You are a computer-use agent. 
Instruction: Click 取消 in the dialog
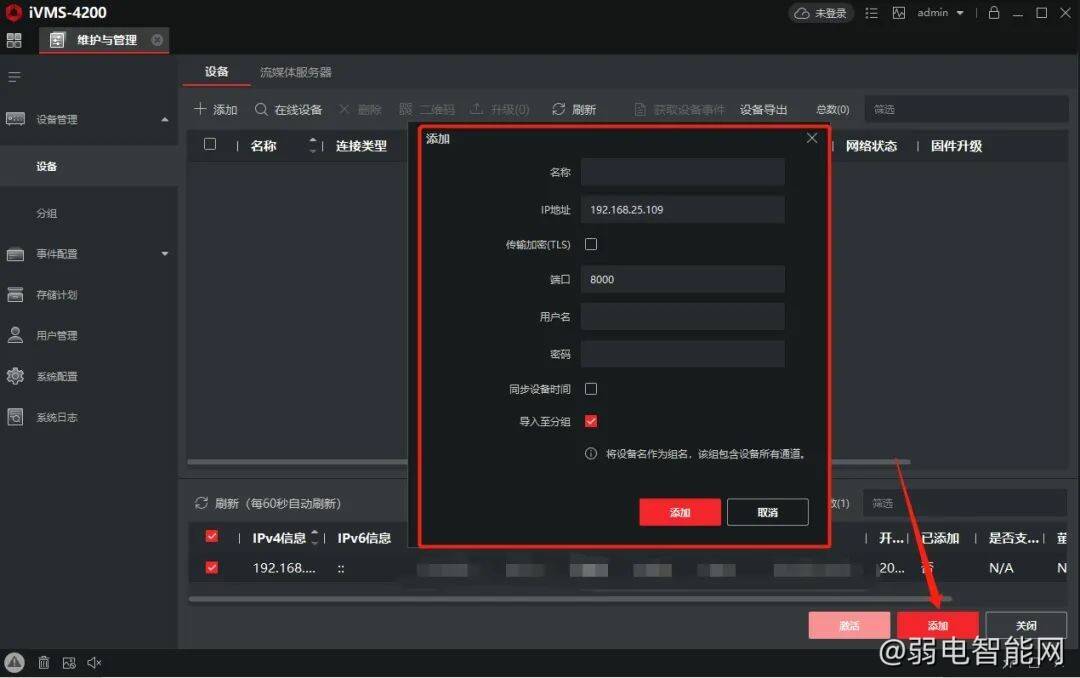coord(767,512)
